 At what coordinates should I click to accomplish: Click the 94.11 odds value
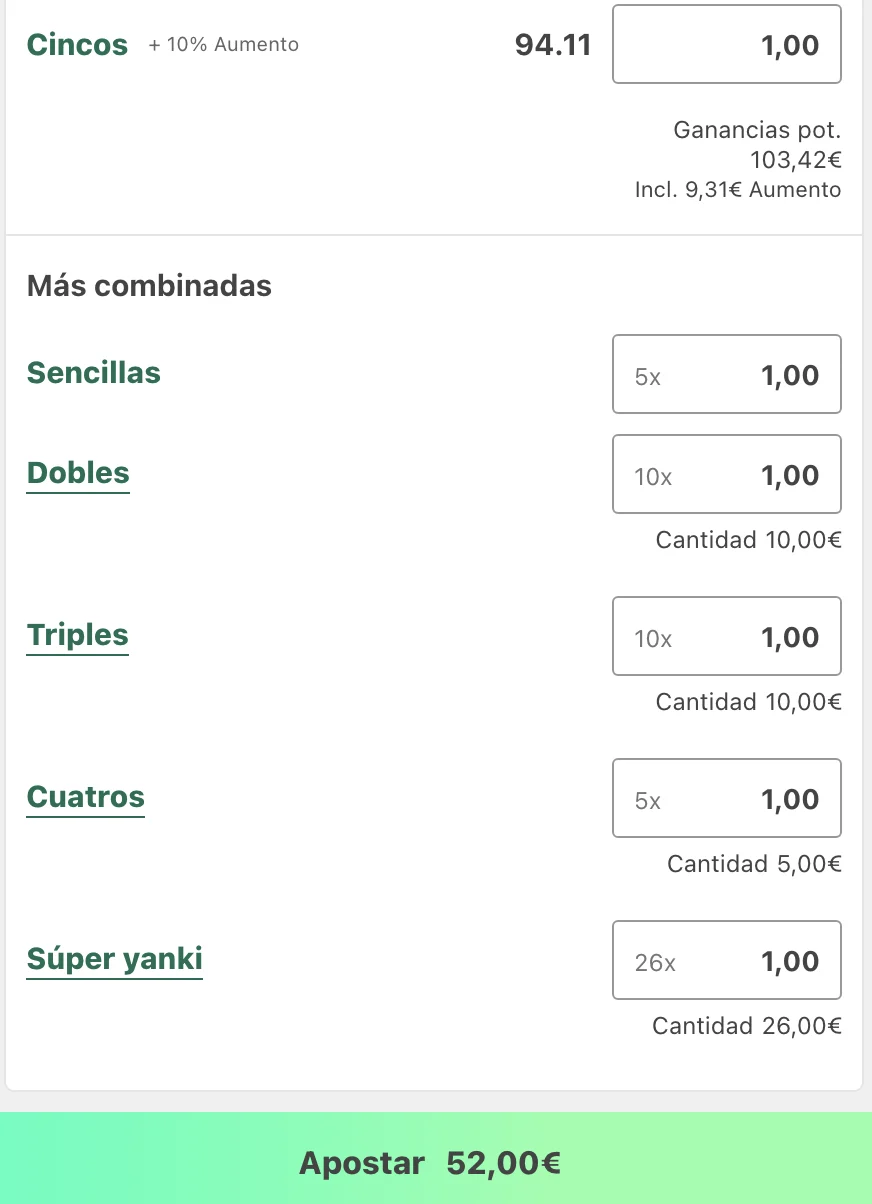[553, 45]
